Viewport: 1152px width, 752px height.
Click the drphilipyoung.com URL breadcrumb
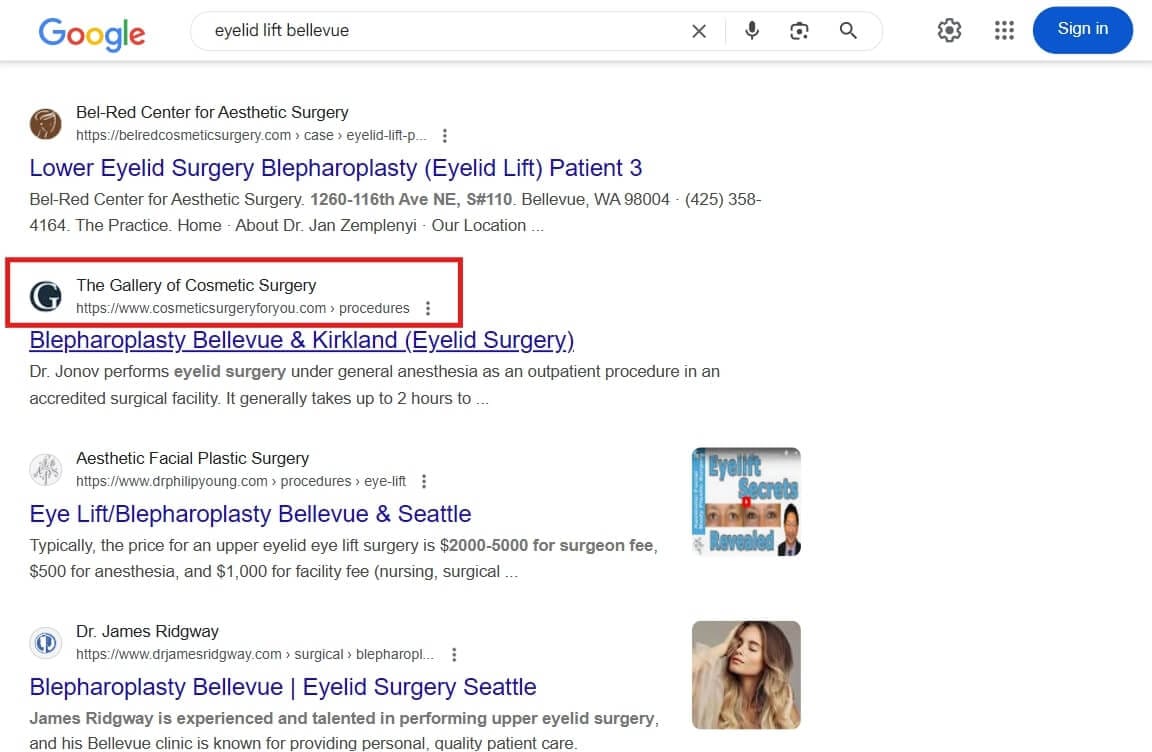click(x=241, y=482)
